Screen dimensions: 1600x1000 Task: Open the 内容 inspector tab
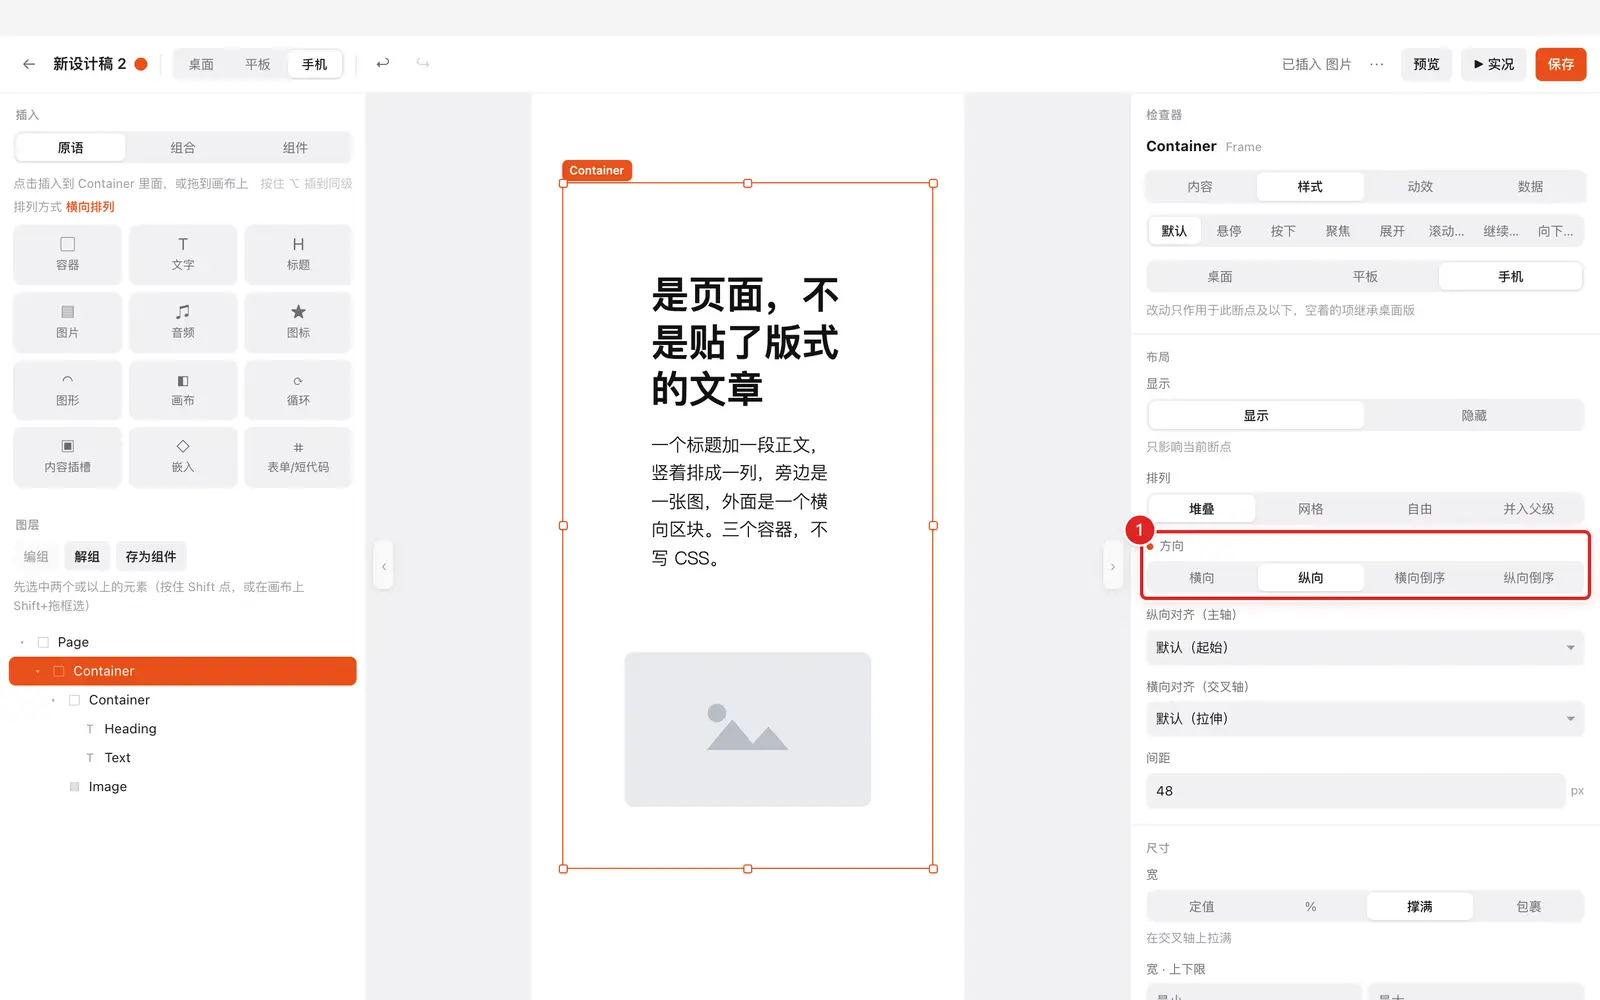[x=1200, y=187]
